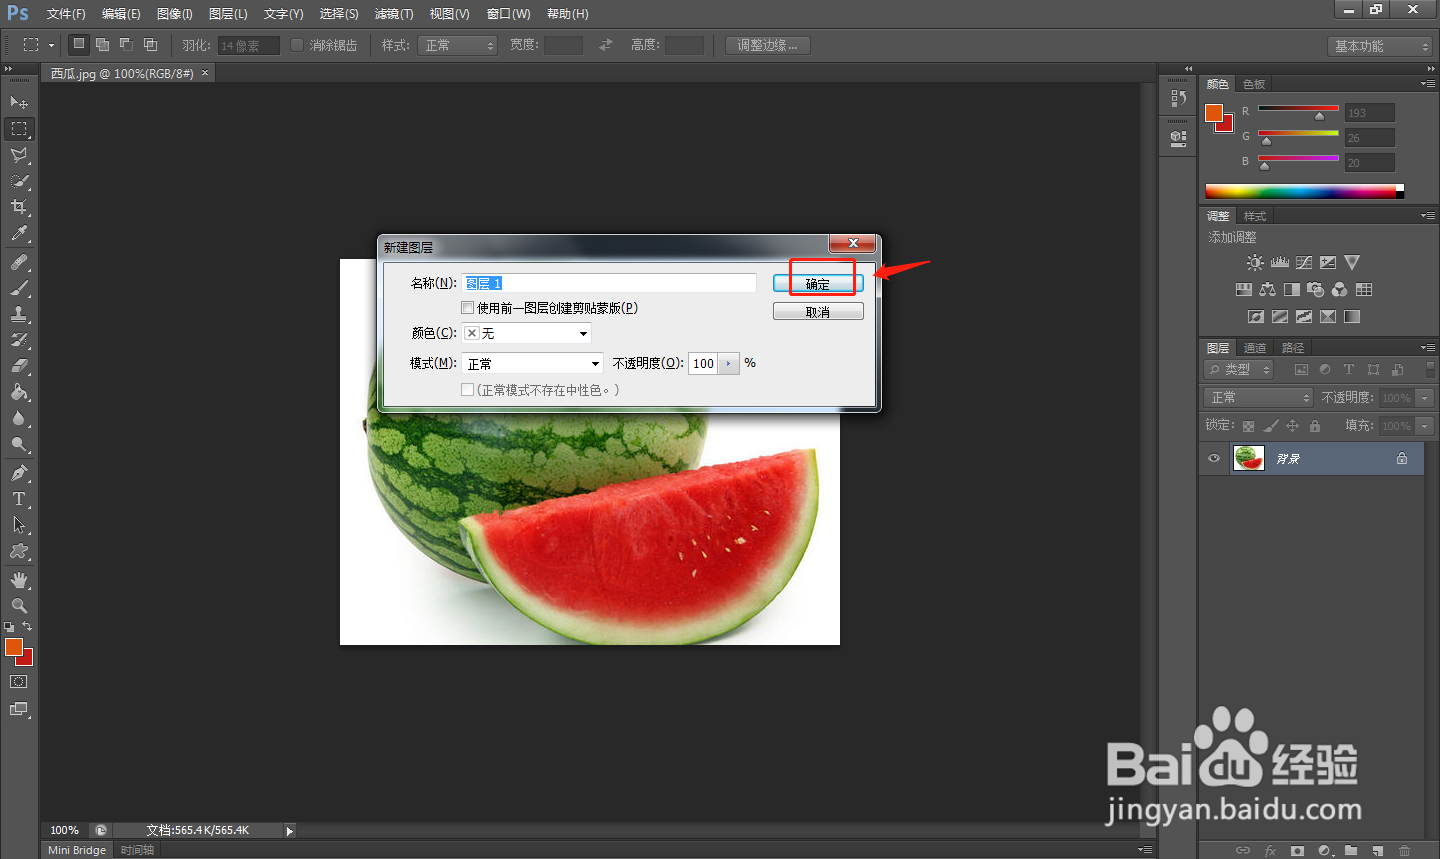1440x859 pixels.
Task: Click 确定 button in 新建图层 dialog
Action: (818, 284)
